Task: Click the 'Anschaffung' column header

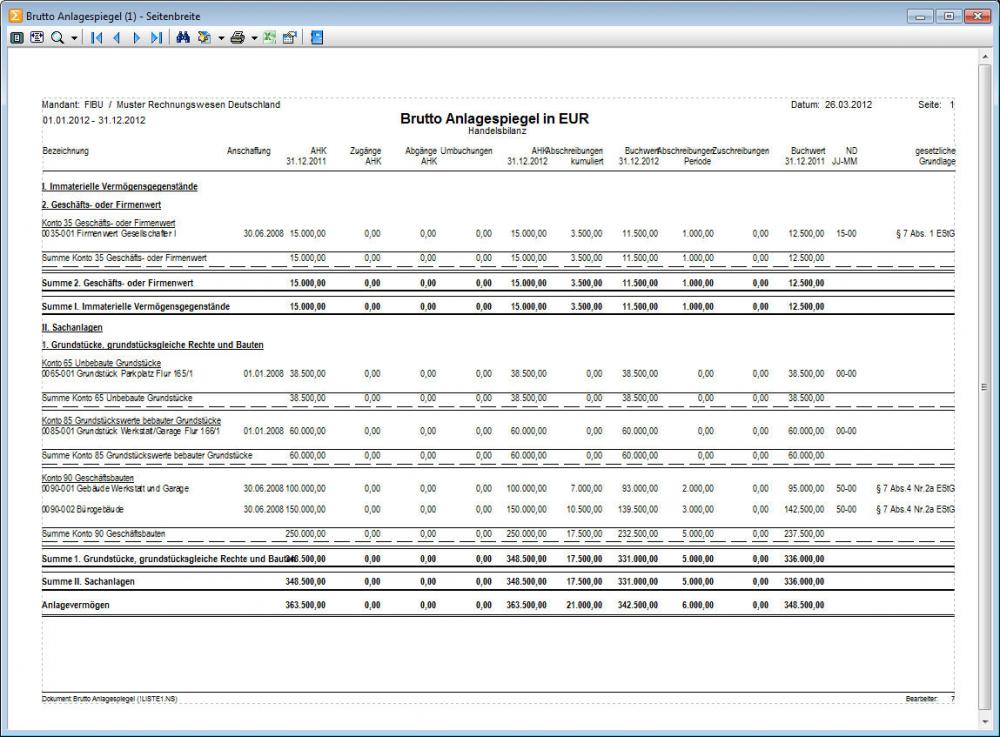Action: click(x=249, y=151)
